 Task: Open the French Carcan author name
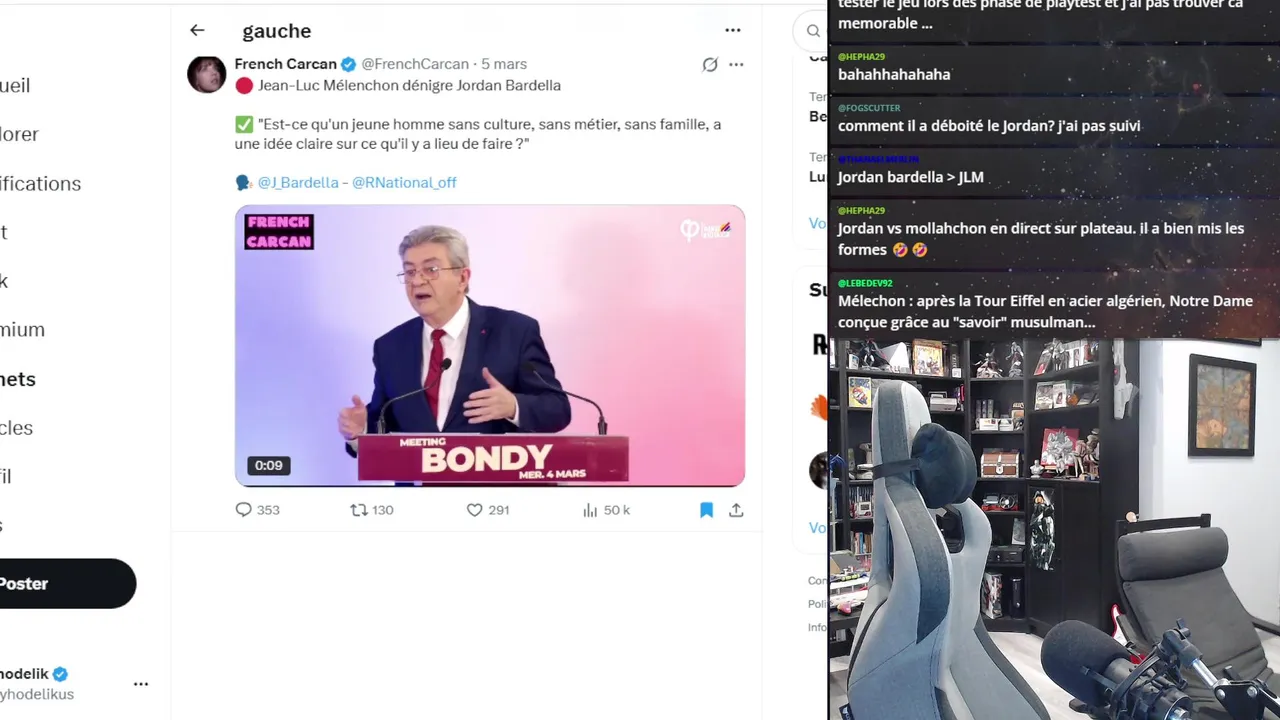[285, 64]
